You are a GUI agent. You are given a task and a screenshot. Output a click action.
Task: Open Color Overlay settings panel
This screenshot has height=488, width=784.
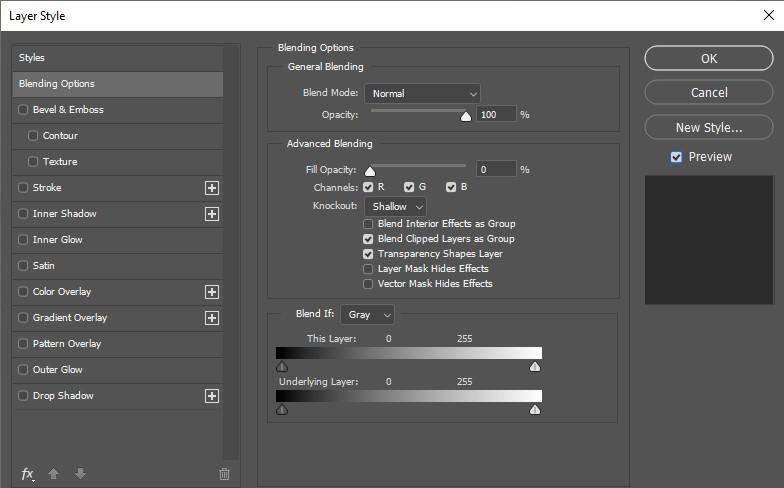point(62,292)
